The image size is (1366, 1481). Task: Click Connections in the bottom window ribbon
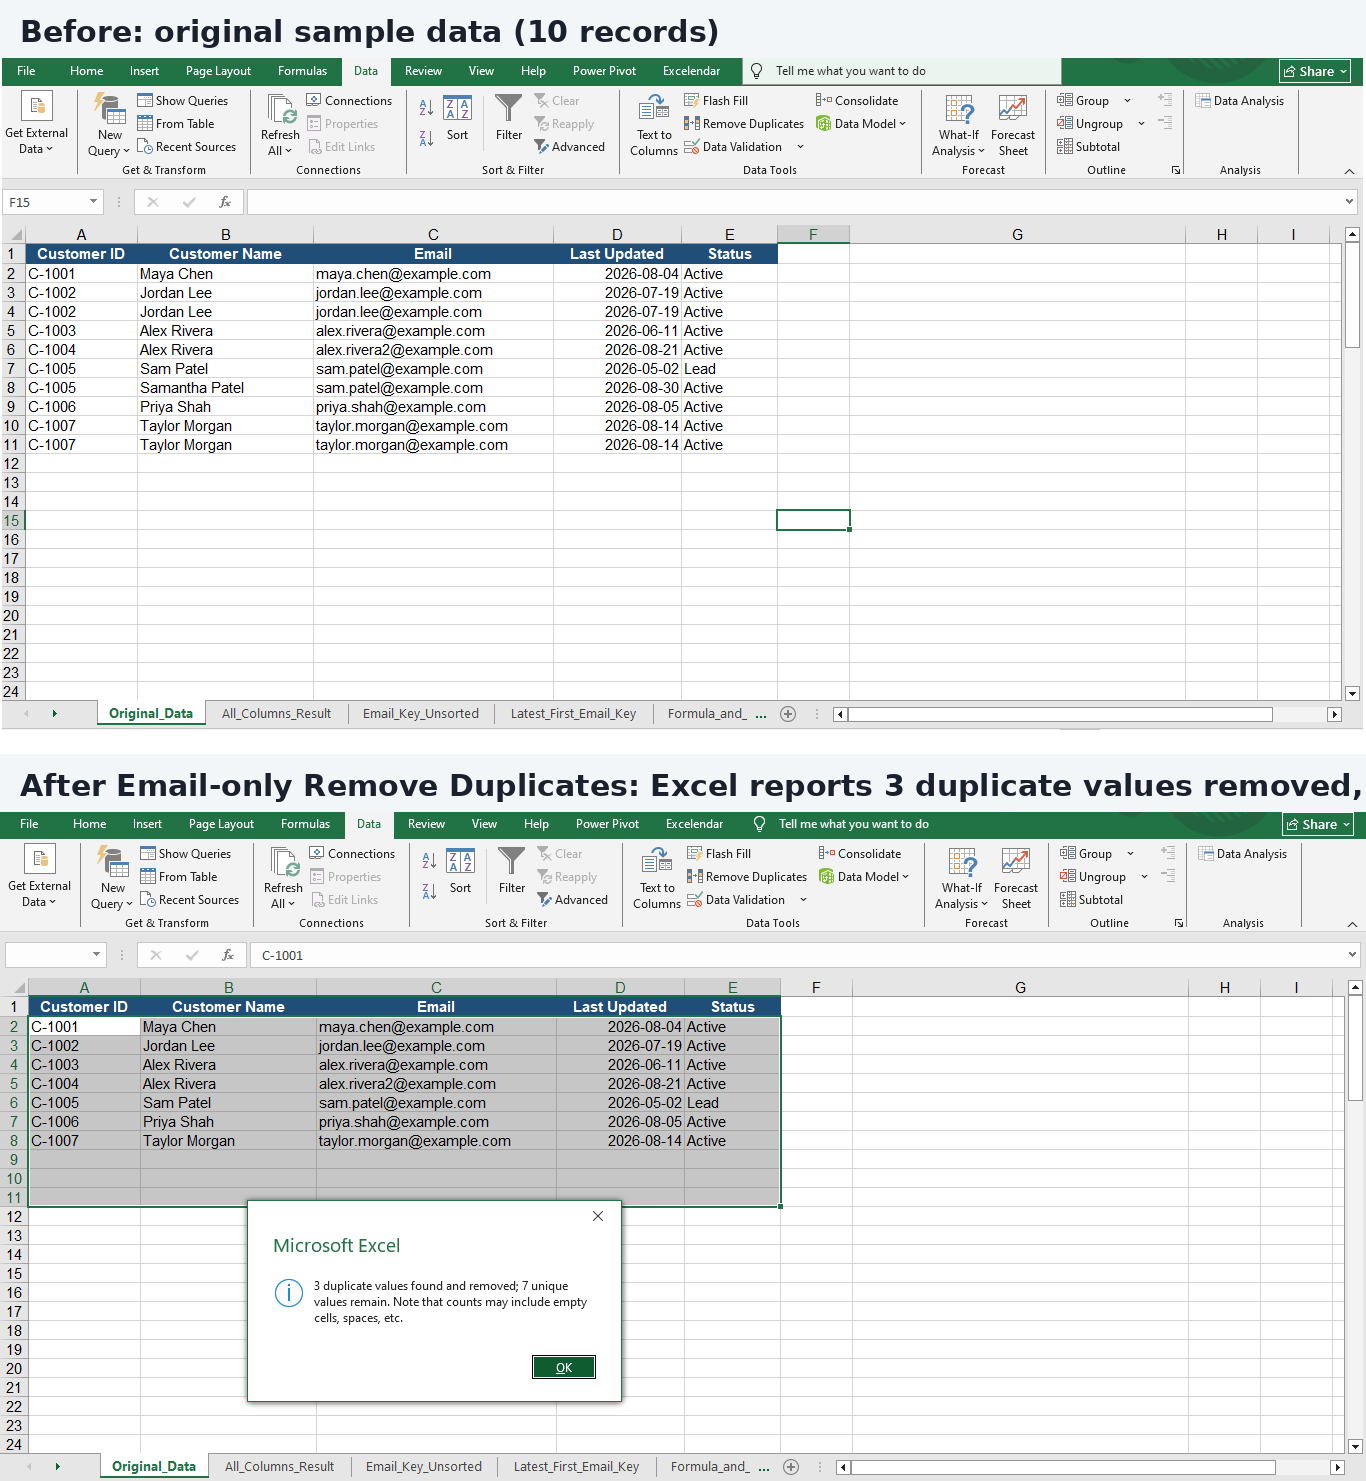click(352, 854)
